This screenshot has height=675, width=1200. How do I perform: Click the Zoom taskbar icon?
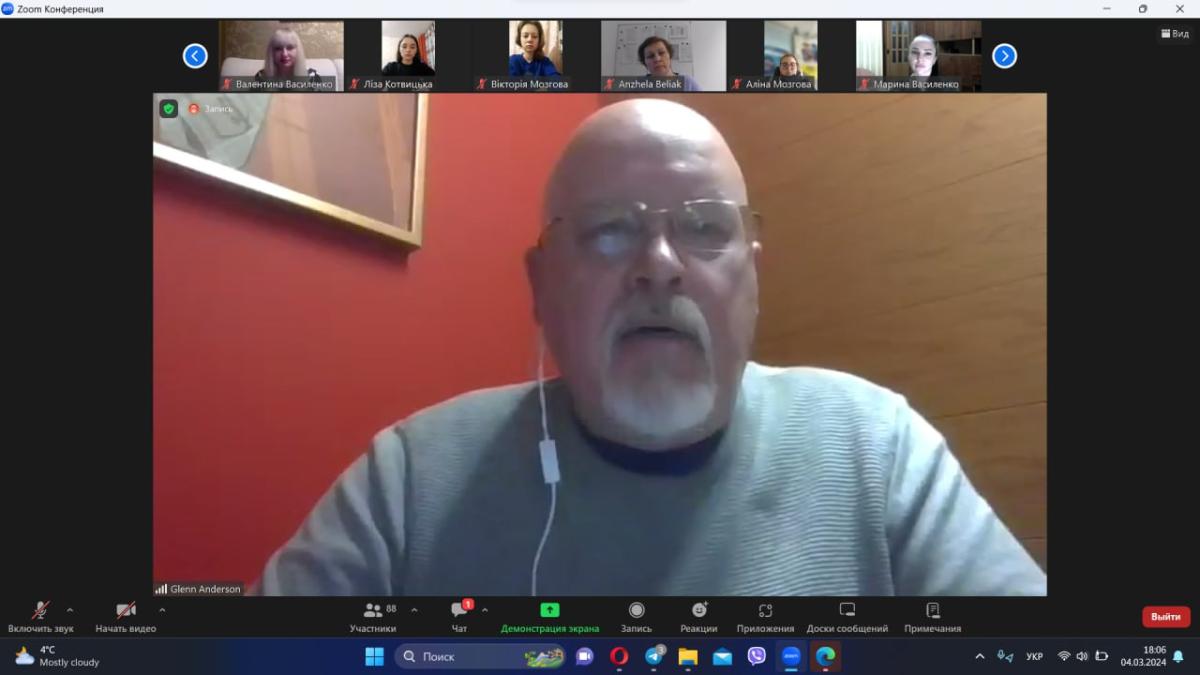791,656
